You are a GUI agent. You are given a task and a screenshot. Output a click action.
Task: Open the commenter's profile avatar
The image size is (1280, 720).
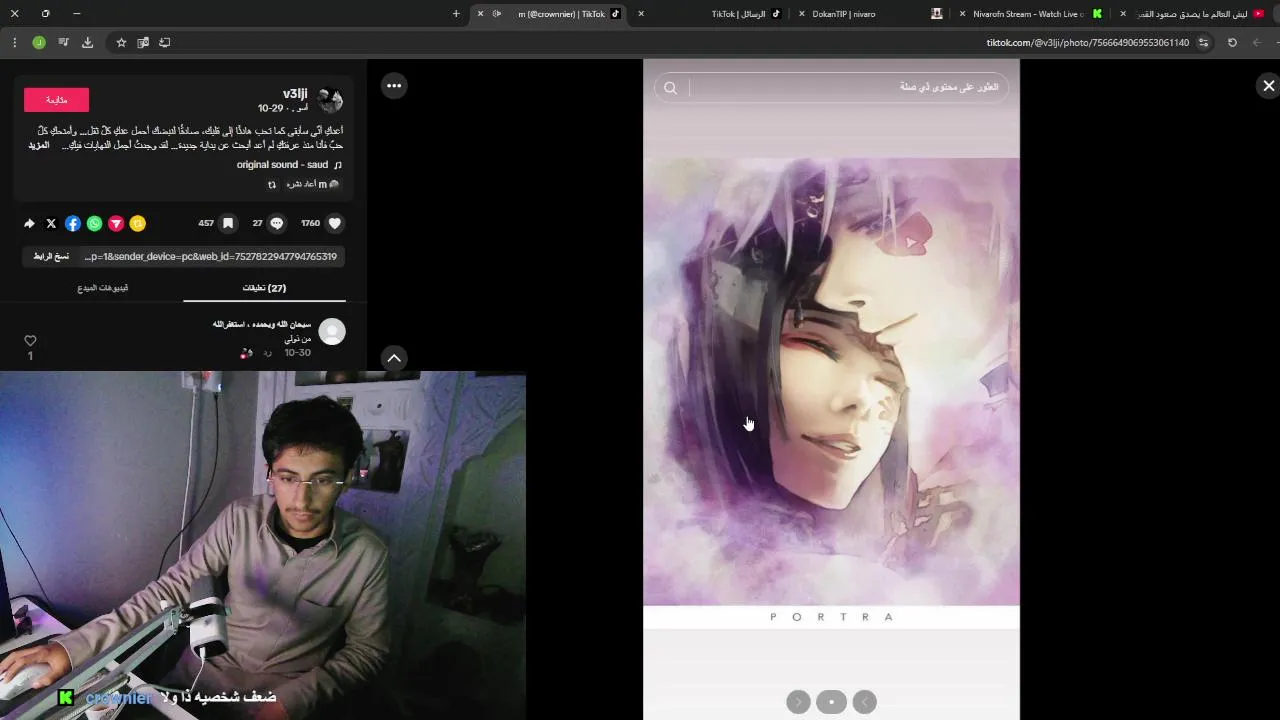331,331
